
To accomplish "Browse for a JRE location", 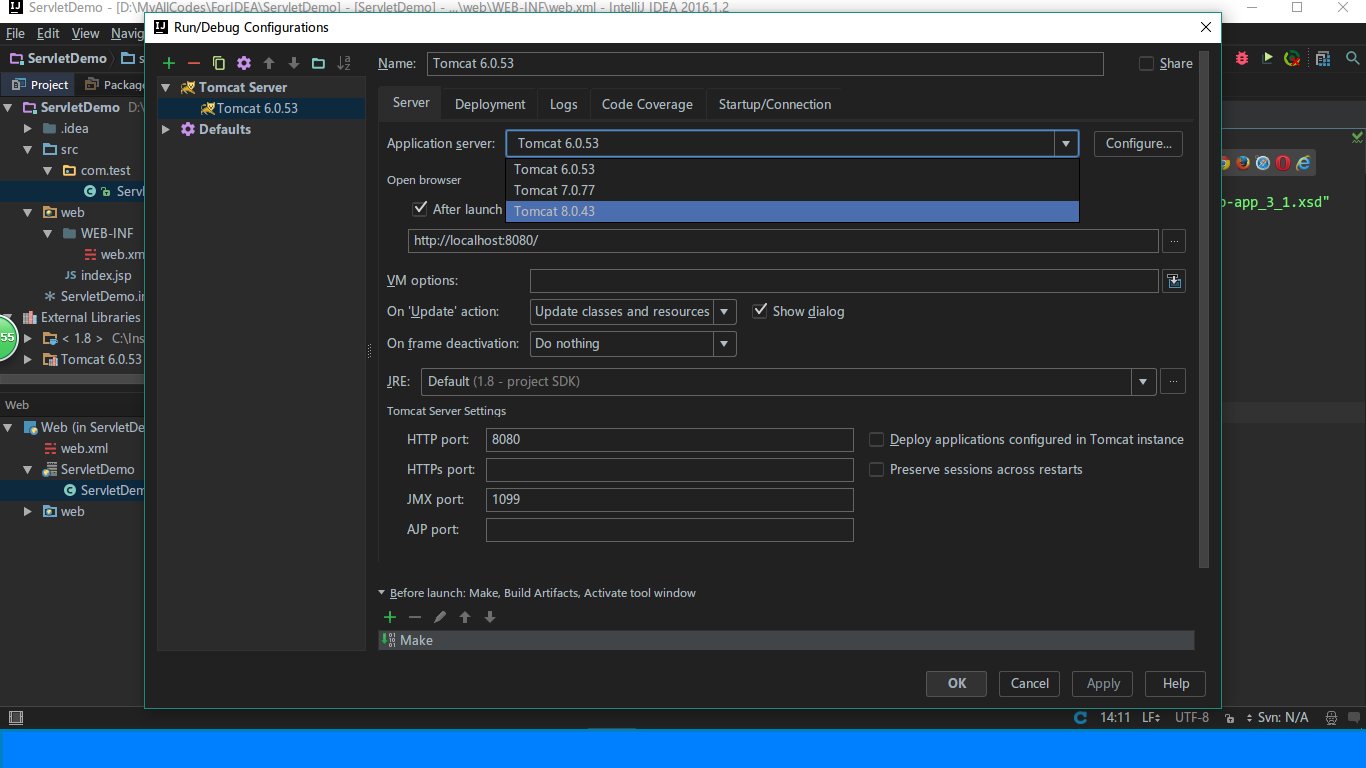I will [1174, 381].
